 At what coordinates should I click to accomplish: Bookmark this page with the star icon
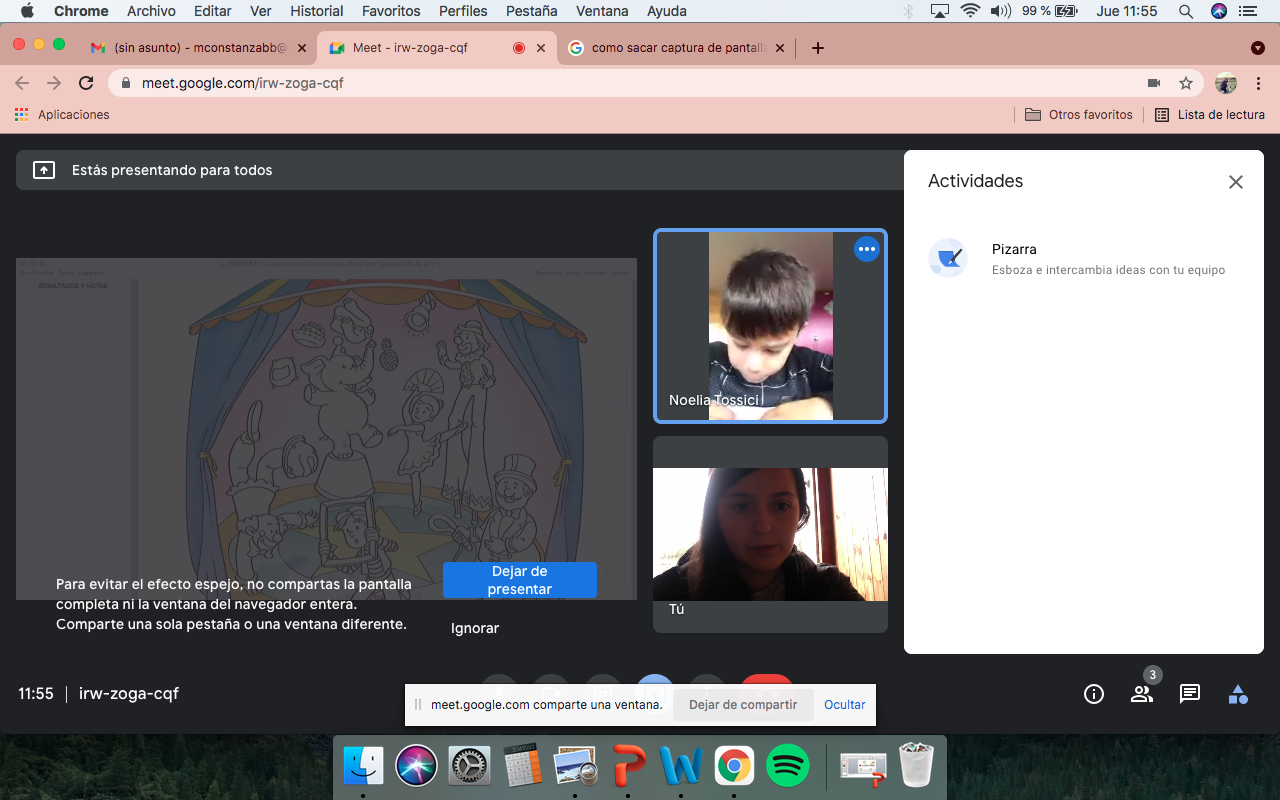[1186, 83]
